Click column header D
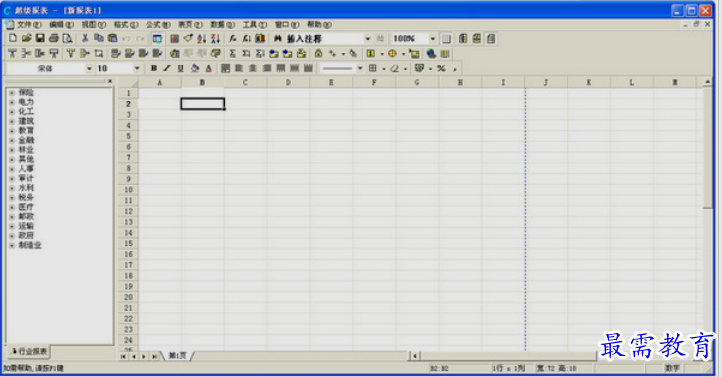The image size is (722, 377). (x=288, y=82)
